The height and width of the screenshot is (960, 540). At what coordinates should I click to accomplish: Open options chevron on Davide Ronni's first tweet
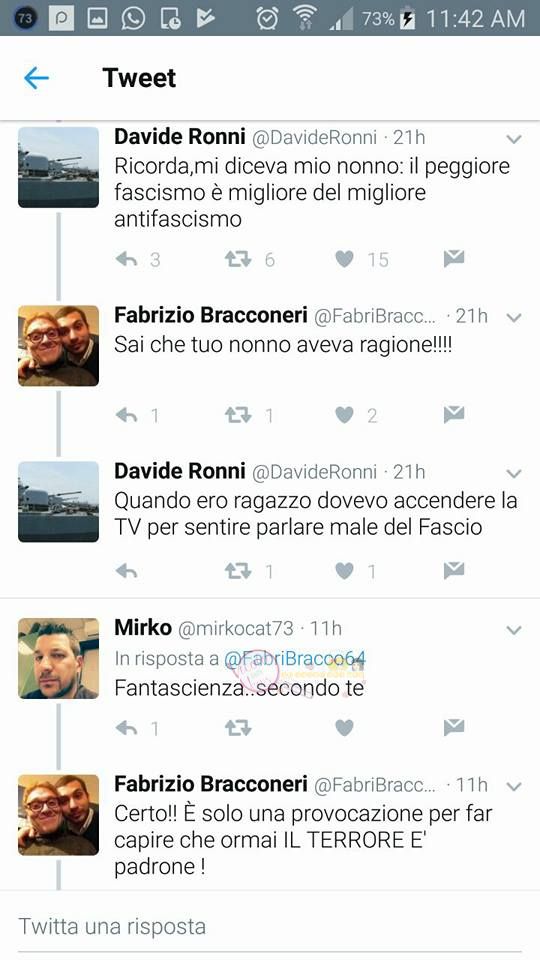coord(514,140)
